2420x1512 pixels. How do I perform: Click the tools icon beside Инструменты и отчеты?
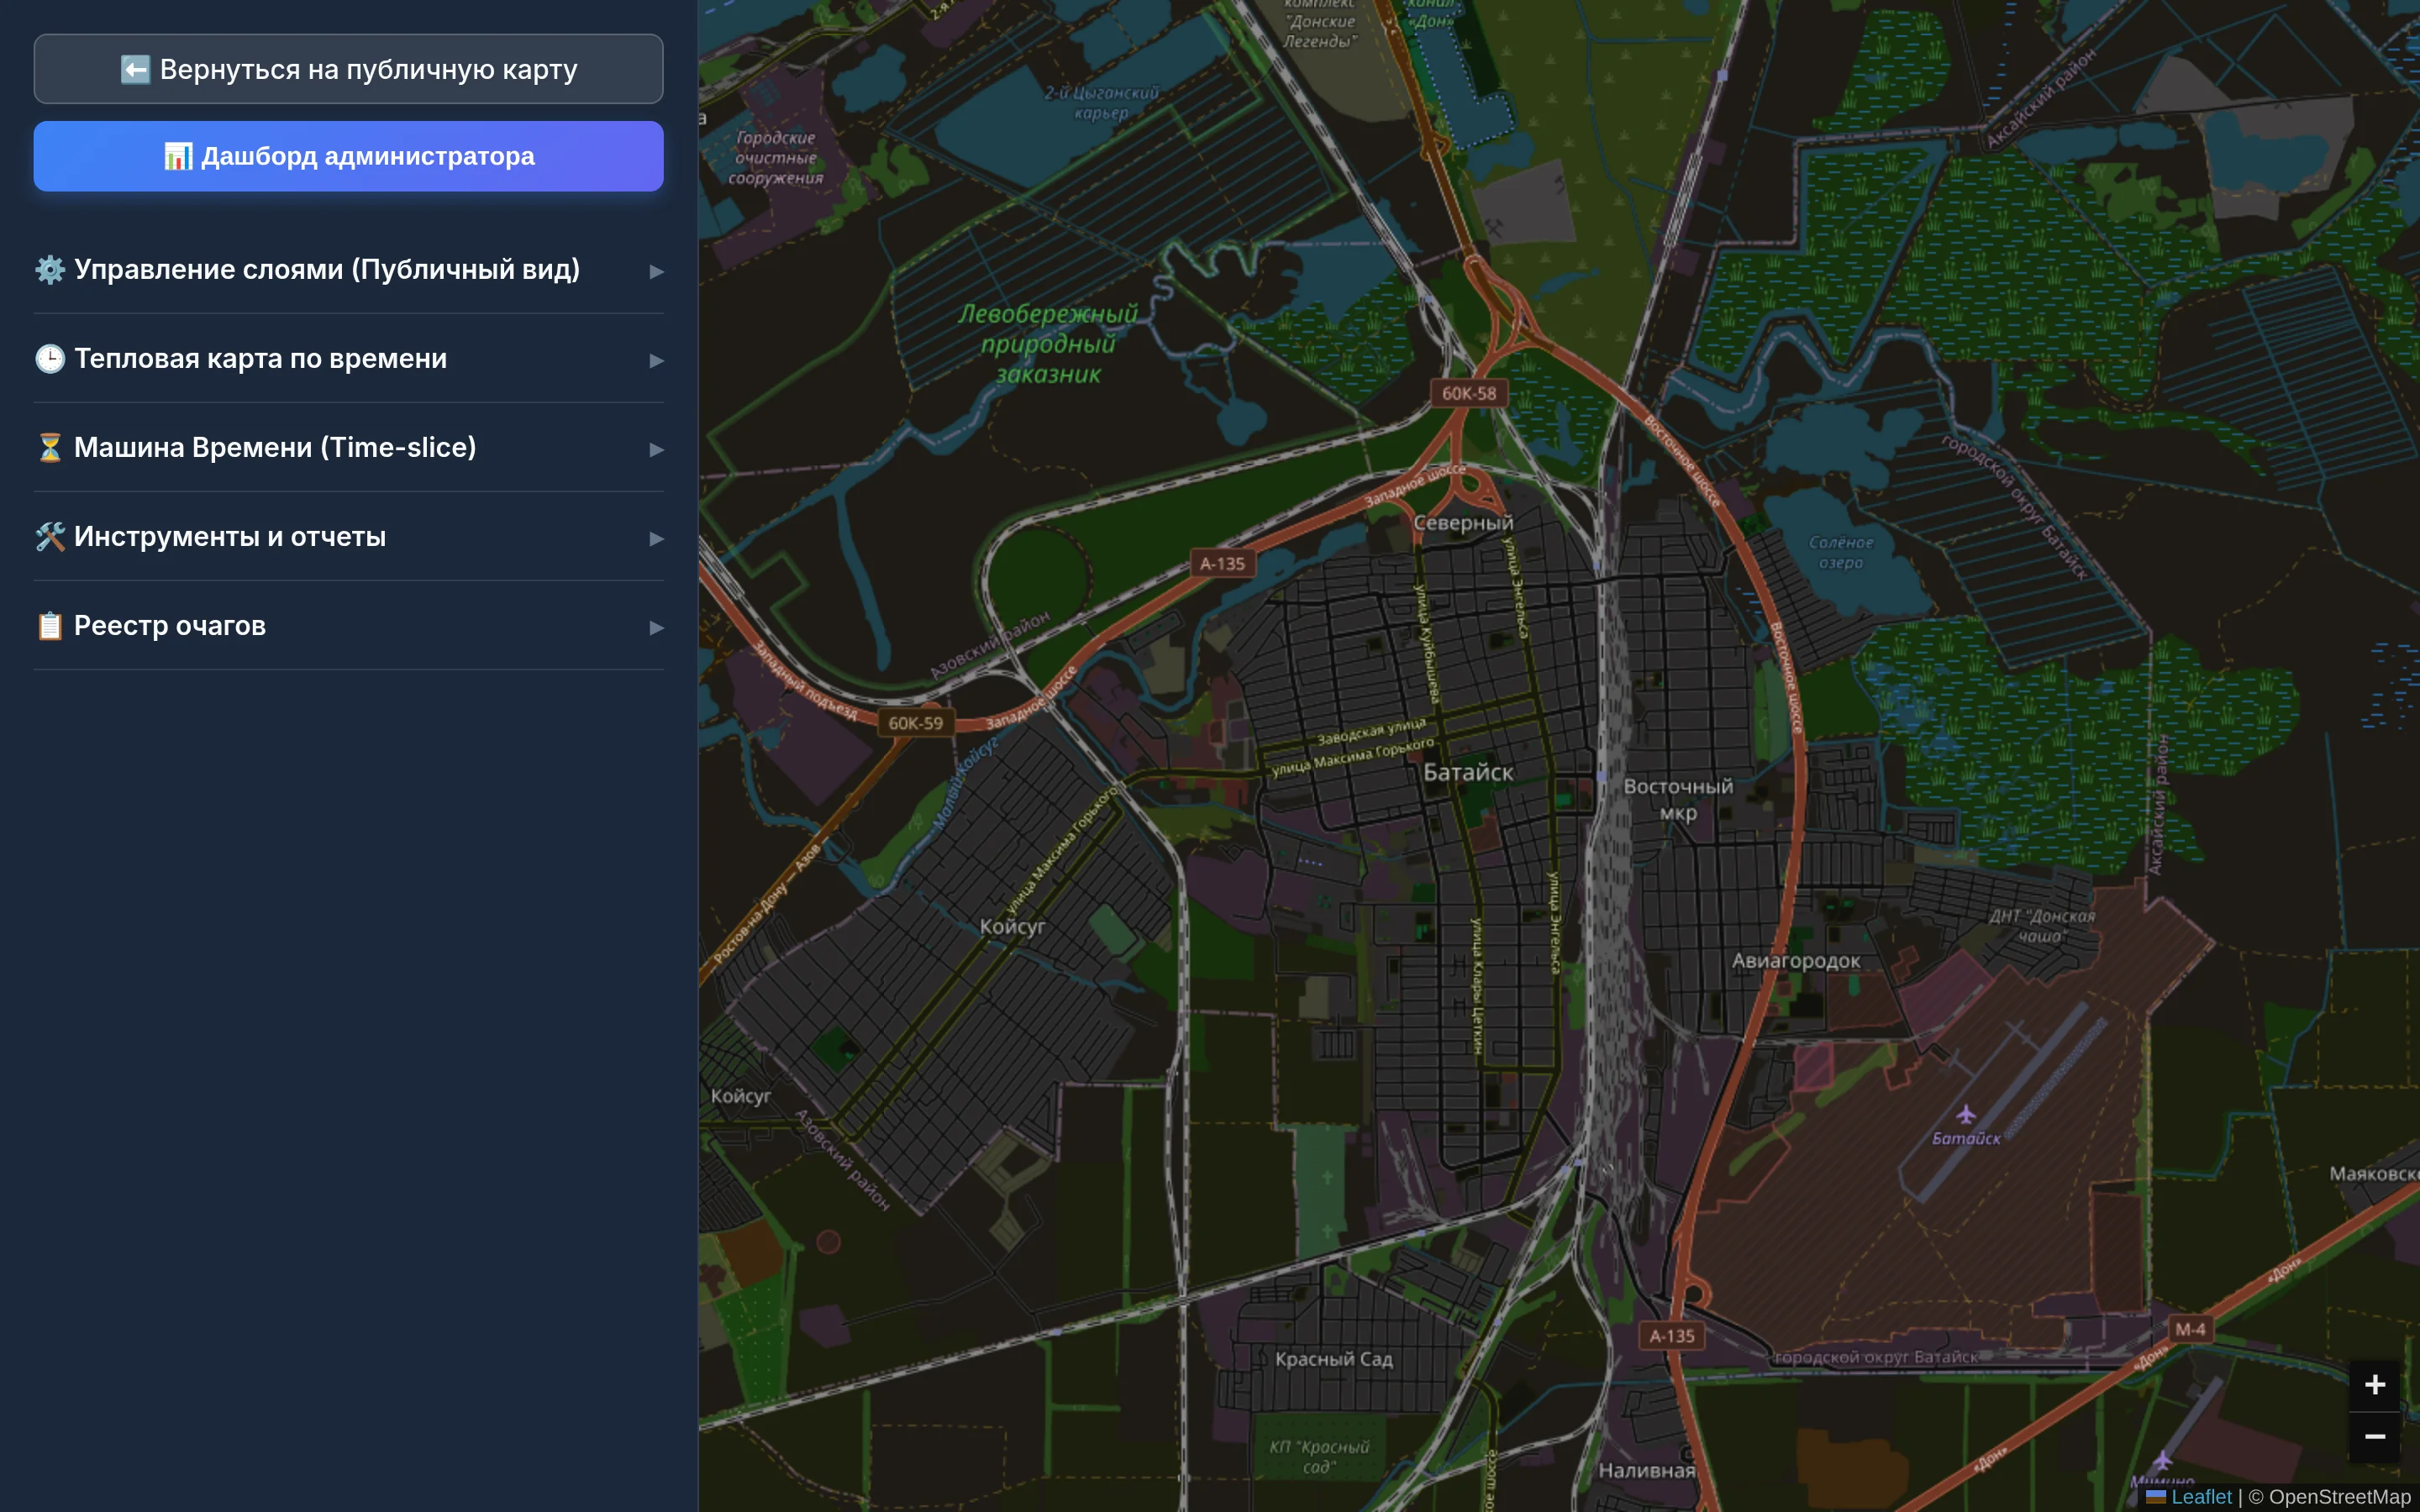click(50, 537)
